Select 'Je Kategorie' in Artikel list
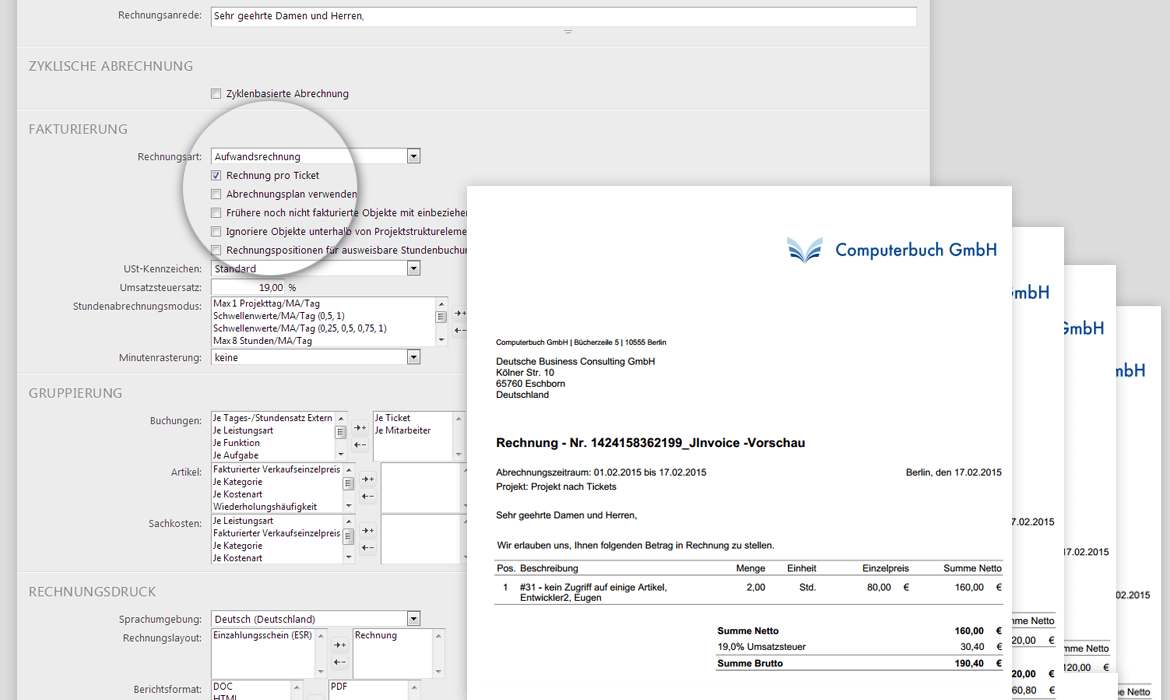This screenshot has height=700, width=1170. tap(237, 482)
